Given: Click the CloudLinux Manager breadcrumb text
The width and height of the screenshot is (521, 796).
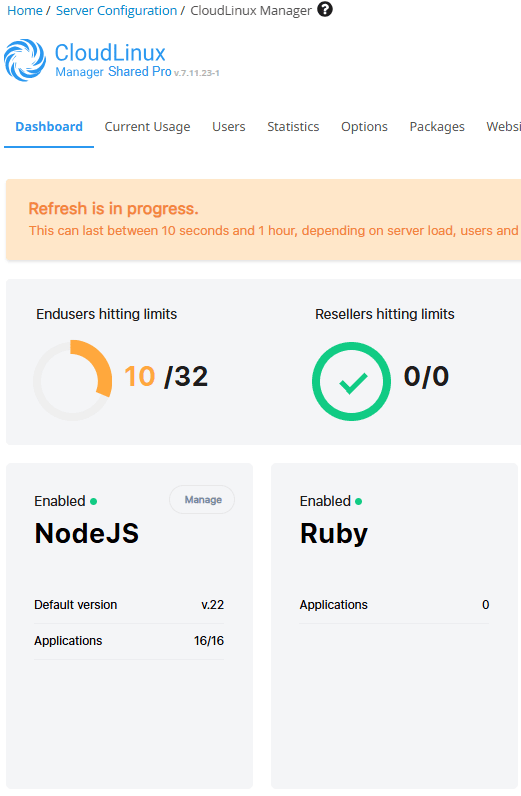Looking at the screenshot, I should [x=251, y=10].
